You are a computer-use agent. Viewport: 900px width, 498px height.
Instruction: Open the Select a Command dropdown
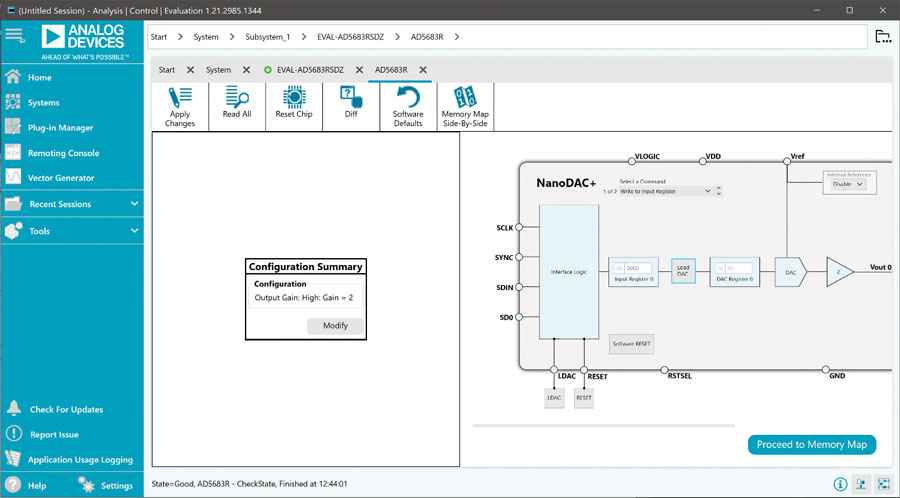665,191
